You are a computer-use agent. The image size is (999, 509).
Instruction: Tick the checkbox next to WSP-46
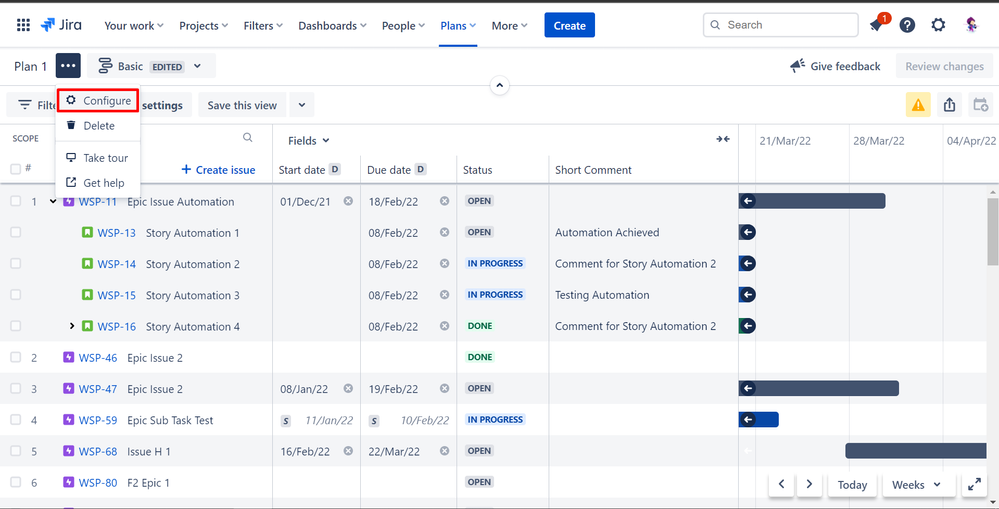pos(15,357)
